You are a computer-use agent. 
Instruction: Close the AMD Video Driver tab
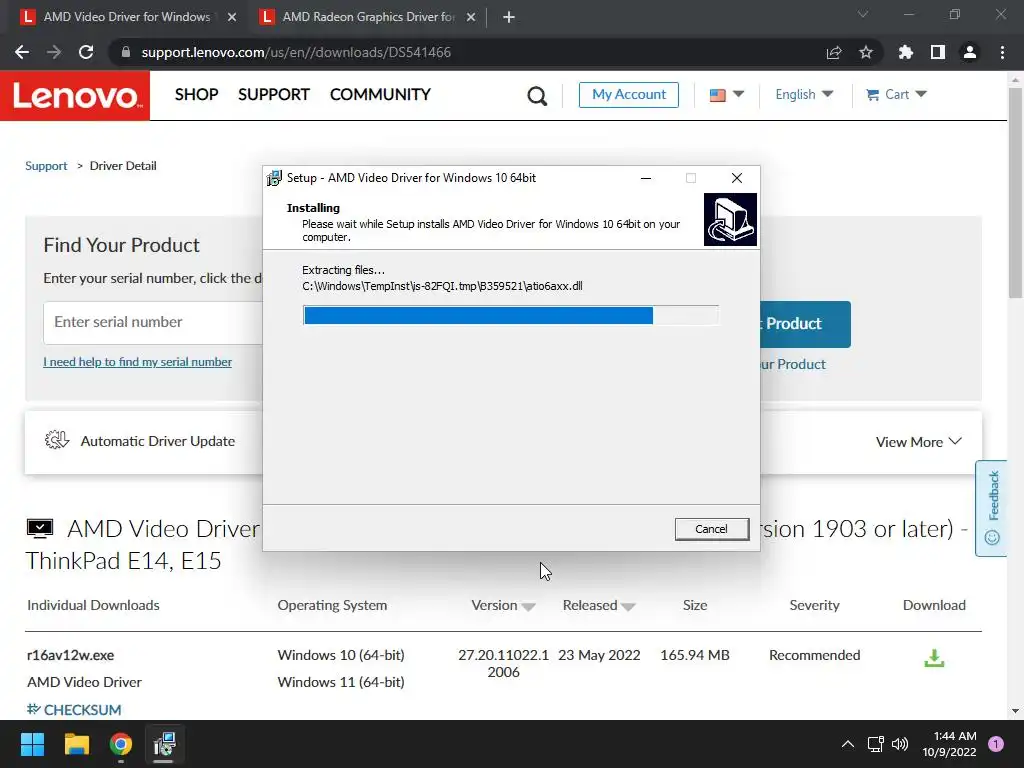pos(232,18)
